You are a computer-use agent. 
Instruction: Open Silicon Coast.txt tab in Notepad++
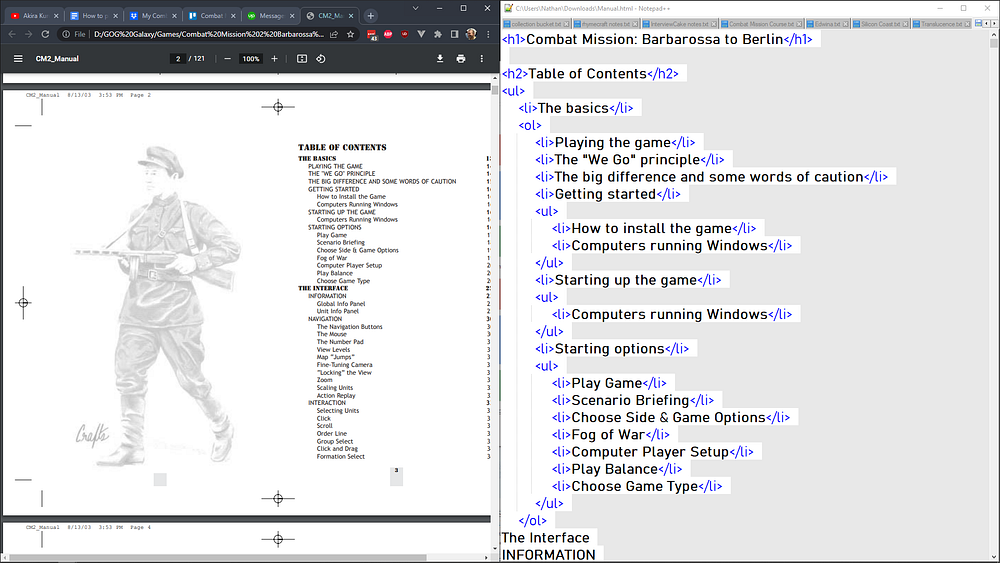[880, 24]
